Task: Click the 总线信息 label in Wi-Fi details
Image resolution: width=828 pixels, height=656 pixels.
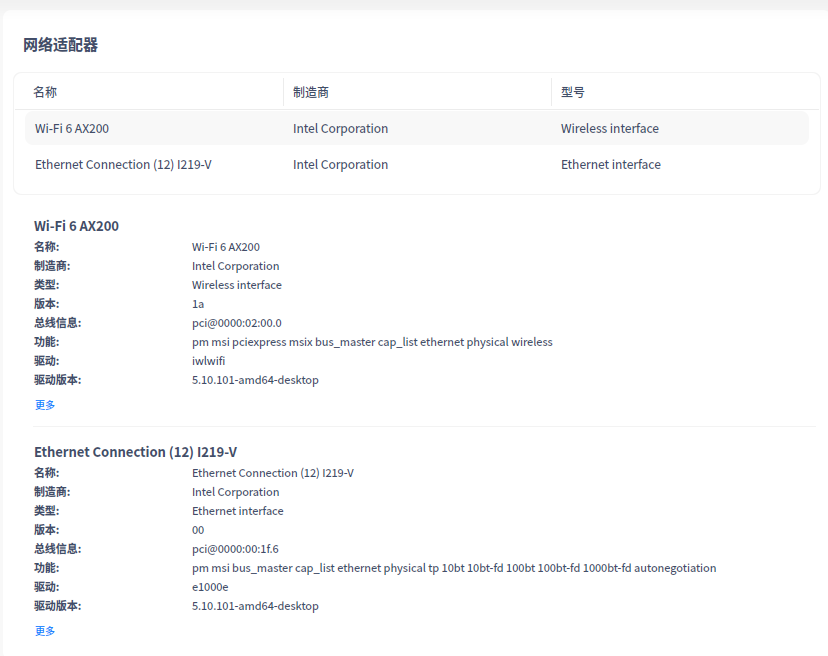Action: (x=58, y=323)
